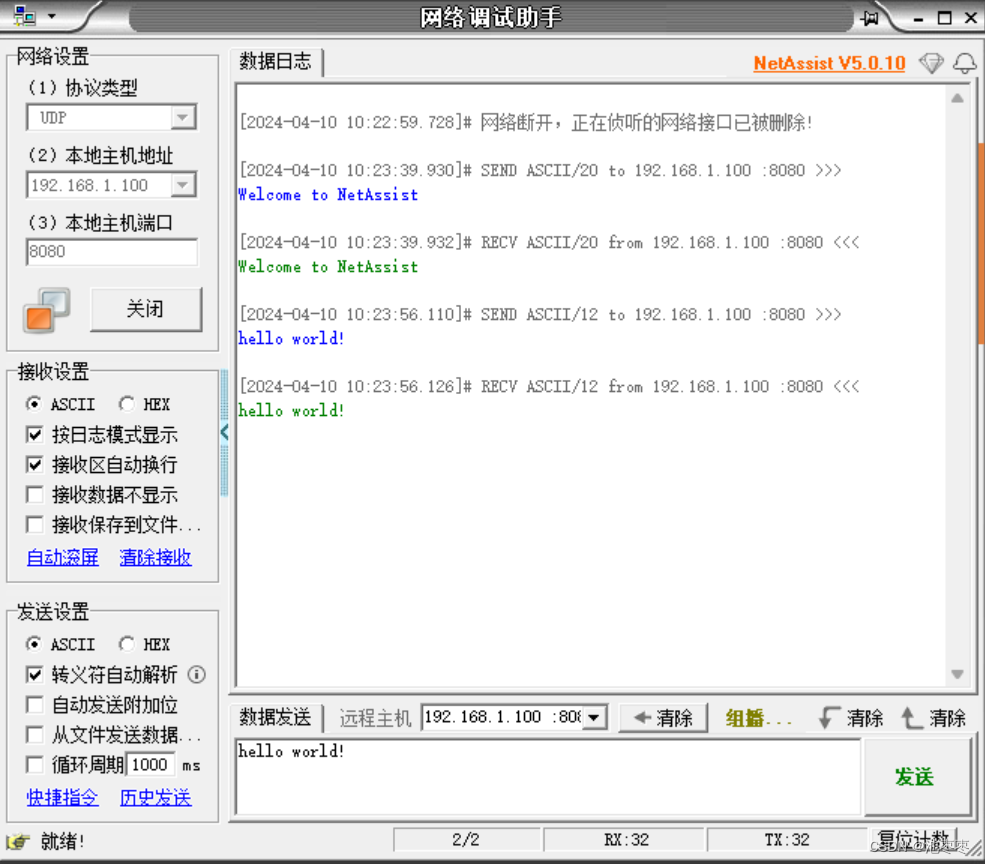Click the 清除接收 link
Screen dimensions: 985x864
point(156,557)
